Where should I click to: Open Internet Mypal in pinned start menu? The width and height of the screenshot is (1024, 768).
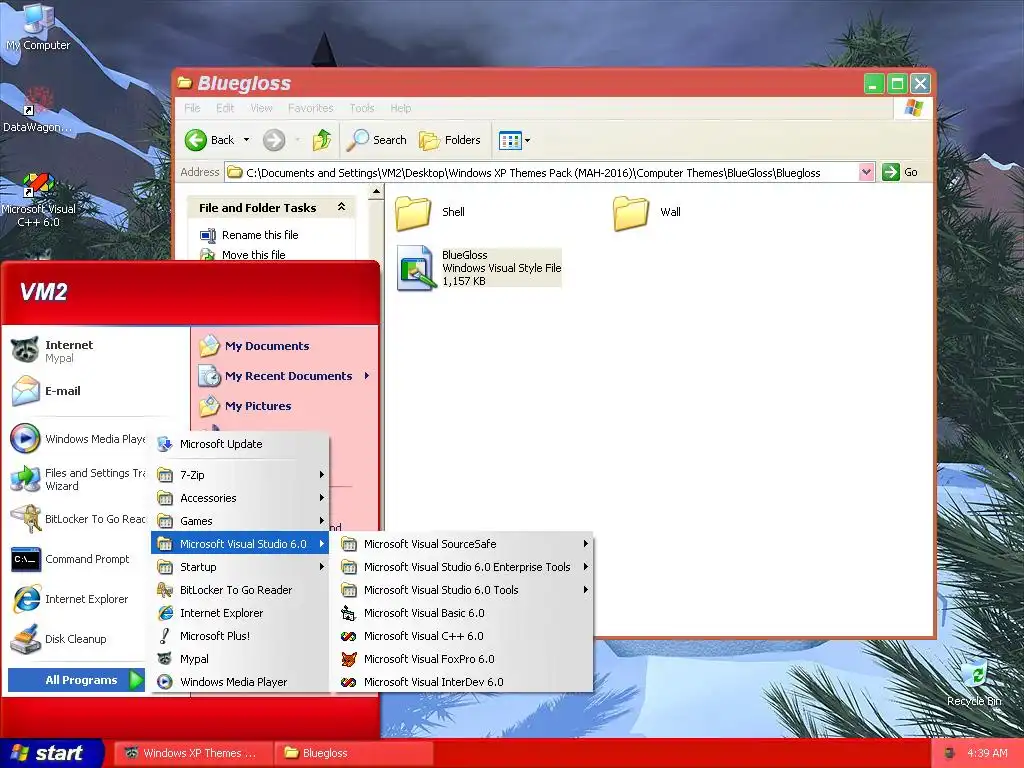point(95,351)
